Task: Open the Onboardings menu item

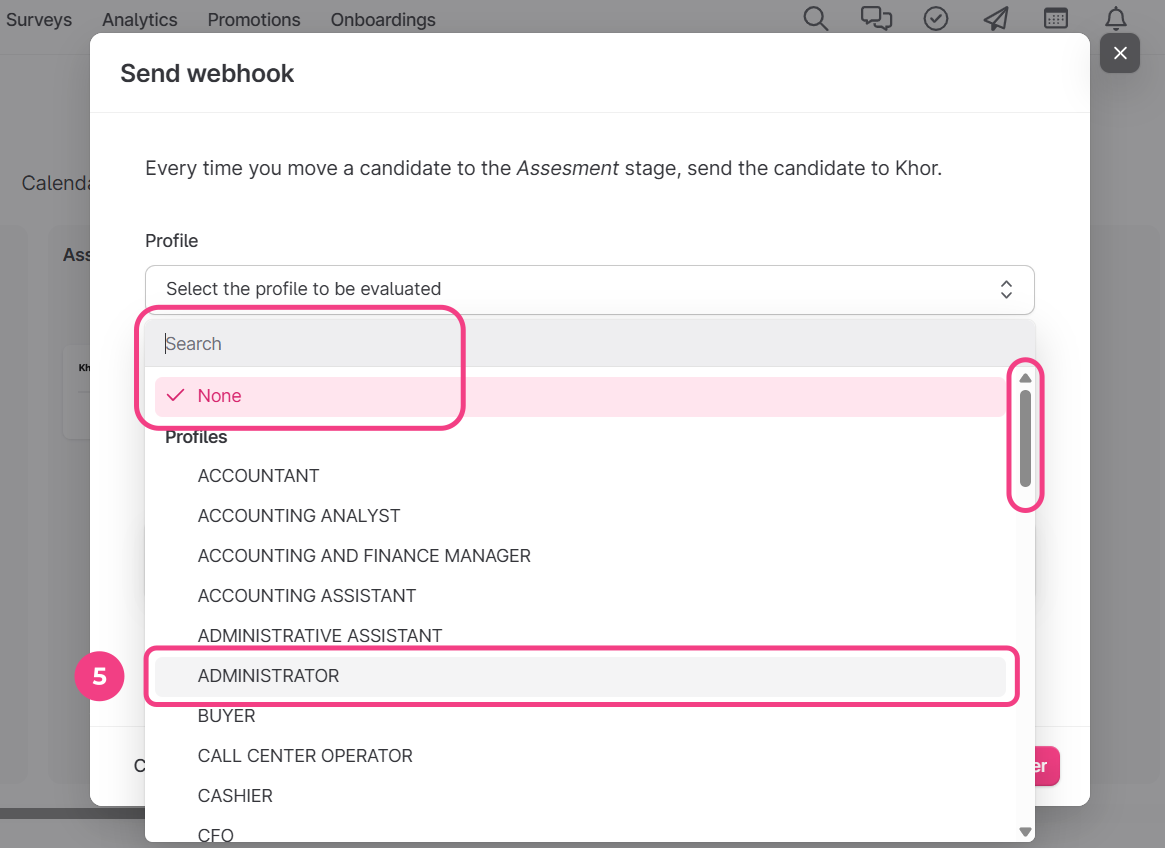Action: pyautogui.click(x=383, y=20)
